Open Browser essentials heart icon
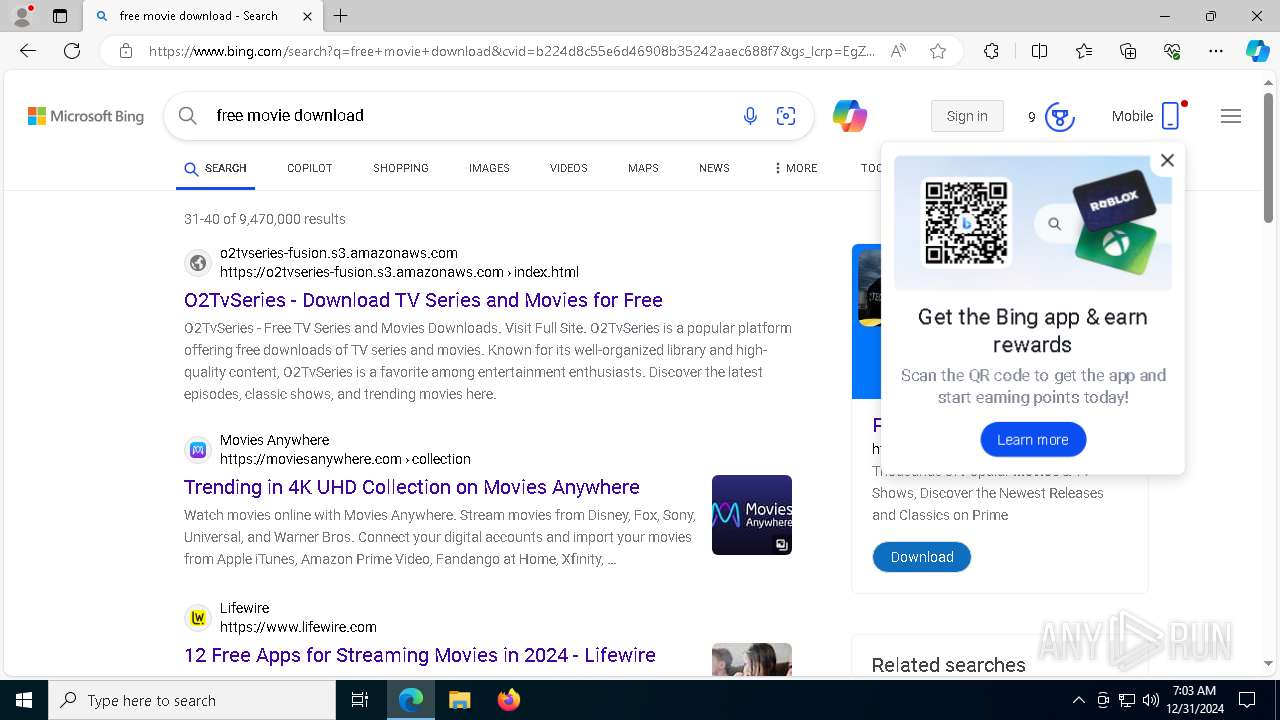The width and height of the screenshot is (1280, 720). coord(1172,51)
